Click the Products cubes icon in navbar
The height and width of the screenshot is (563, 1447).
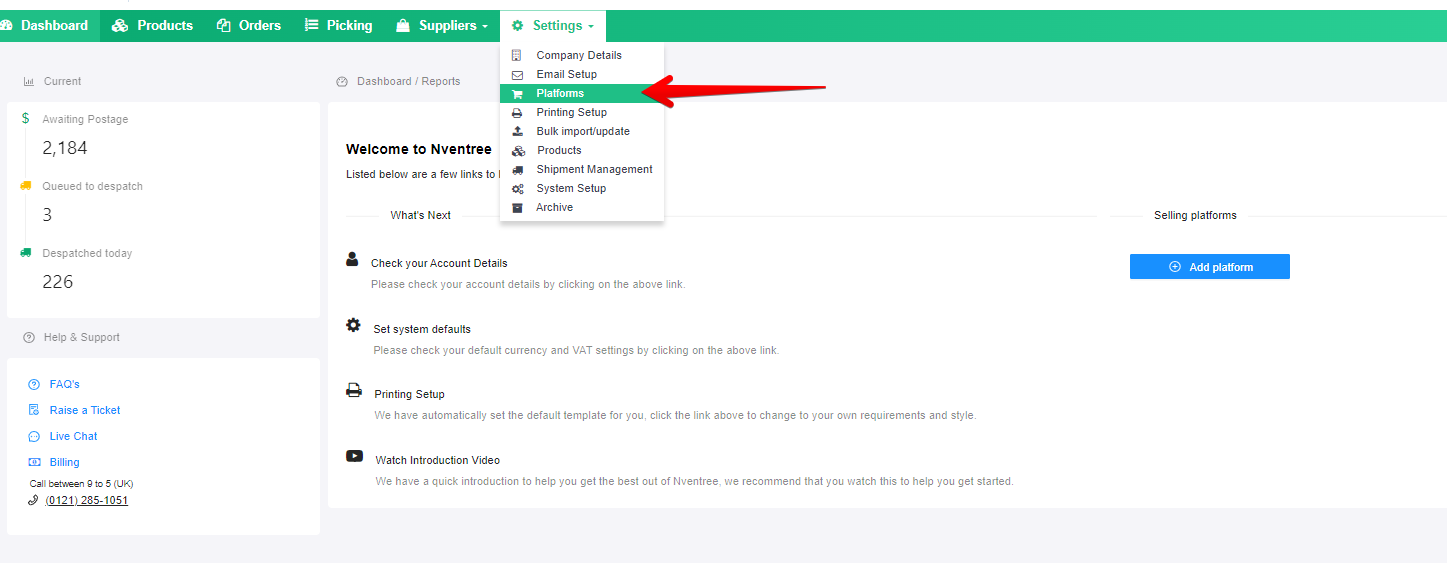pyautogui.click(x=120, y=26)
